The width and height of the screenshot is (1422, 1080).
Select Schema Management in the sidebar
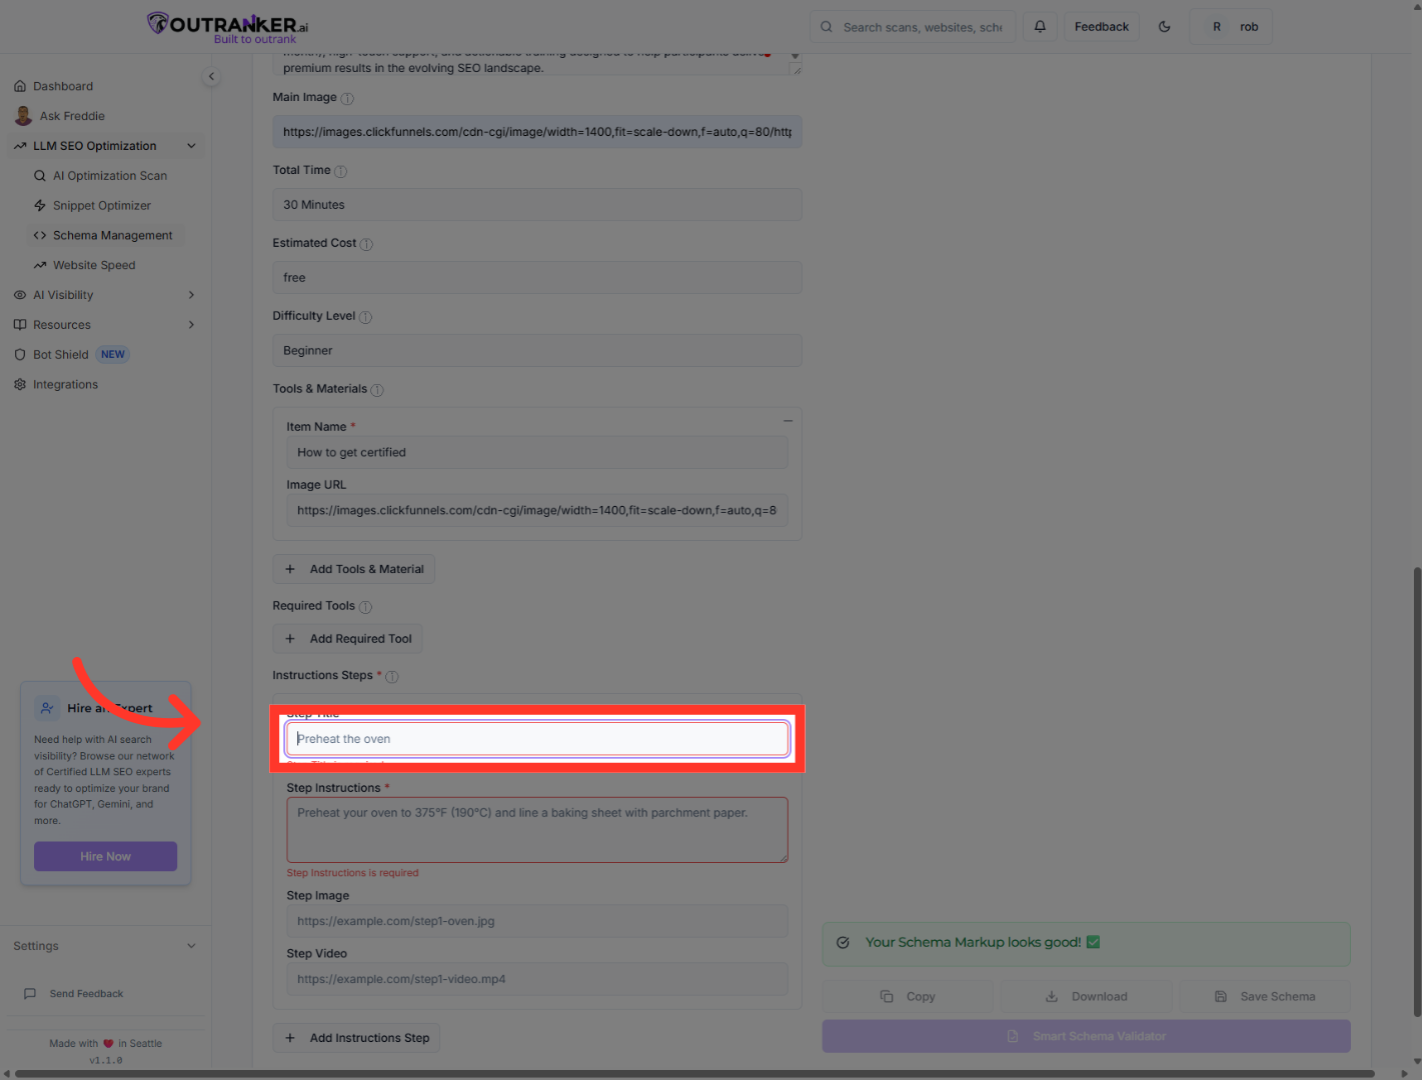click(108, 236)
